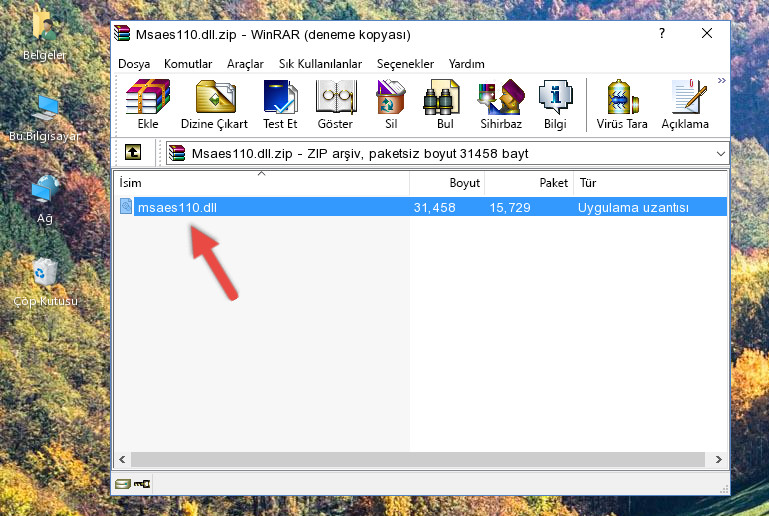
Task: Click archive icon in address bar
Action: [x=177, y=154]
